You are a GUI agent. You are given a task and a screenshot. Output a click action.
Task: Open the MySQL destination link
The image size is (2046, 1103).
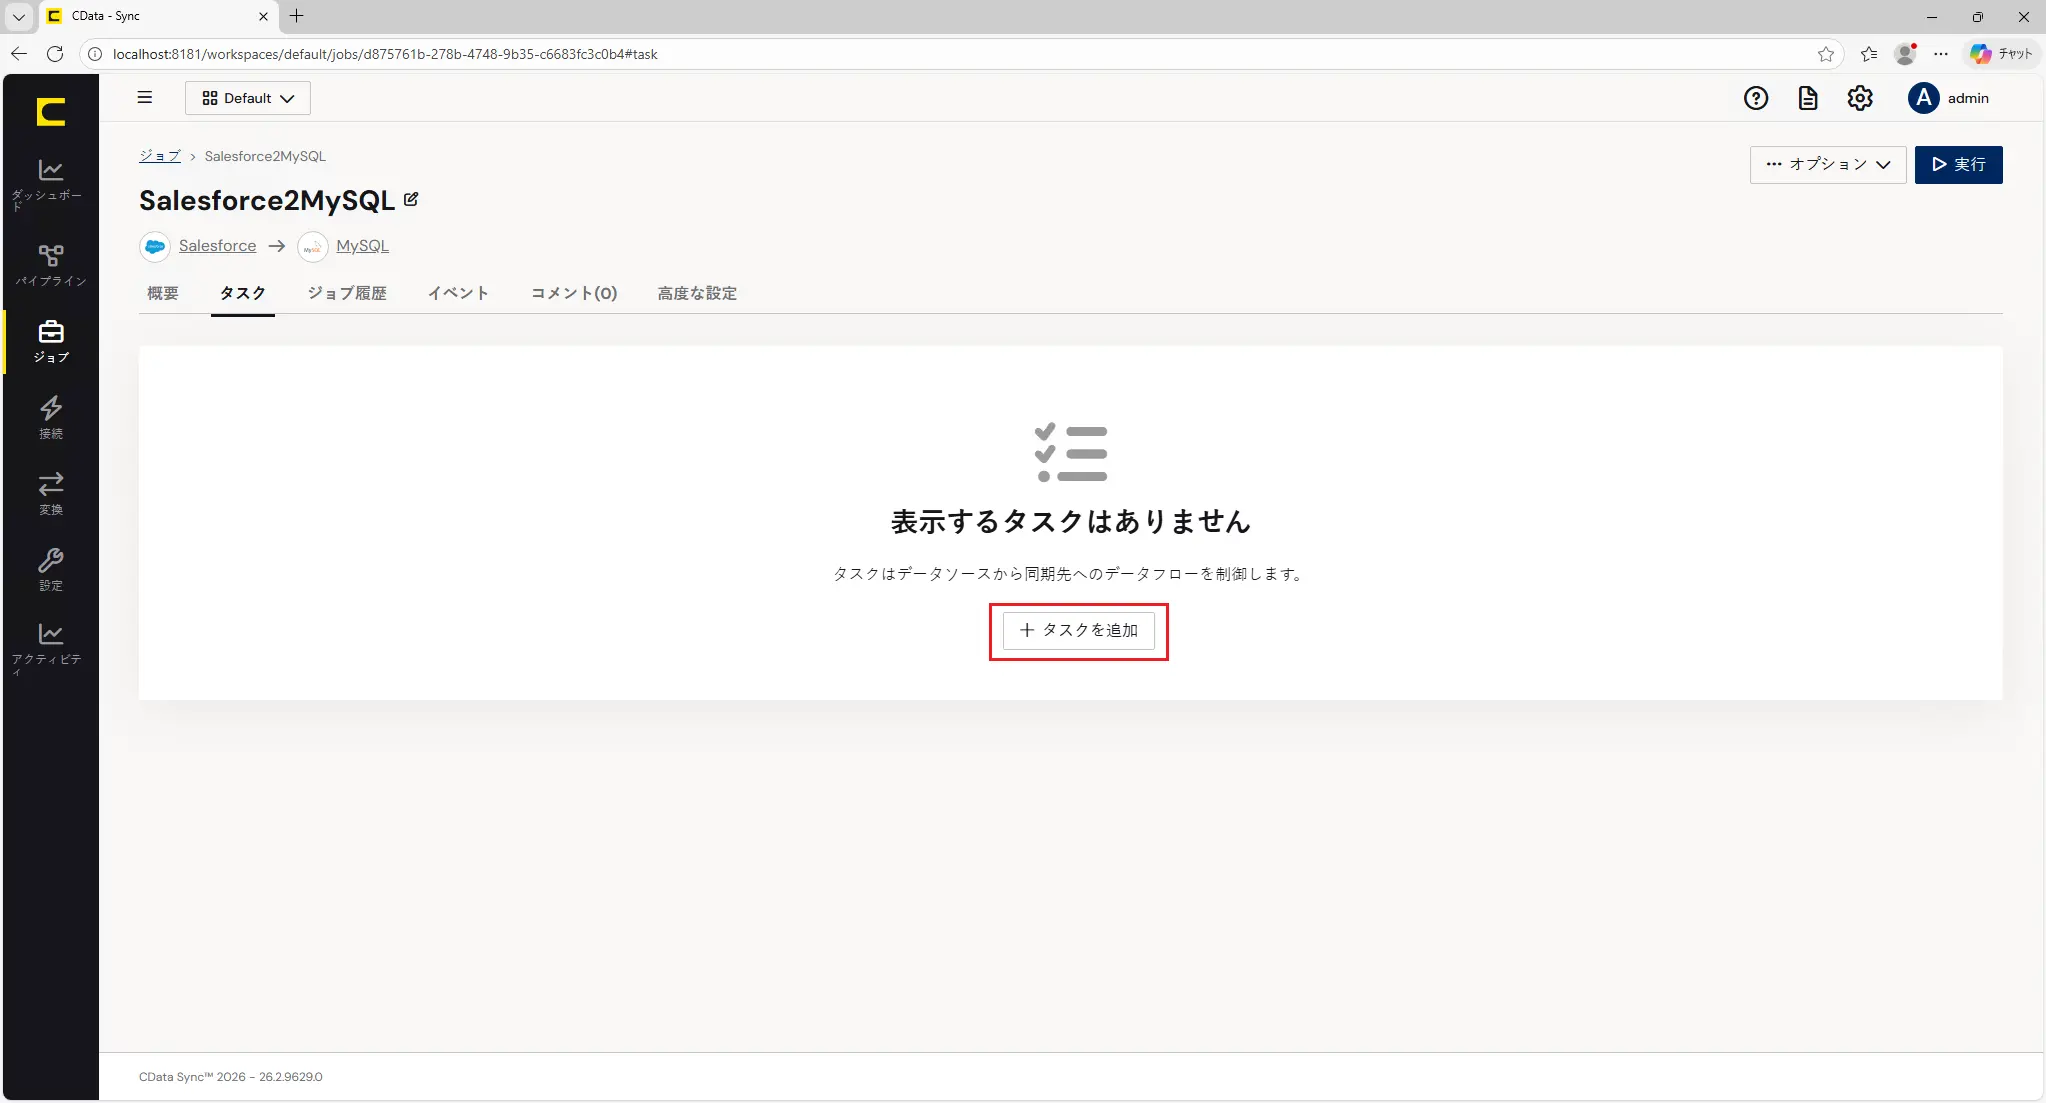click(x=362, y=246)
